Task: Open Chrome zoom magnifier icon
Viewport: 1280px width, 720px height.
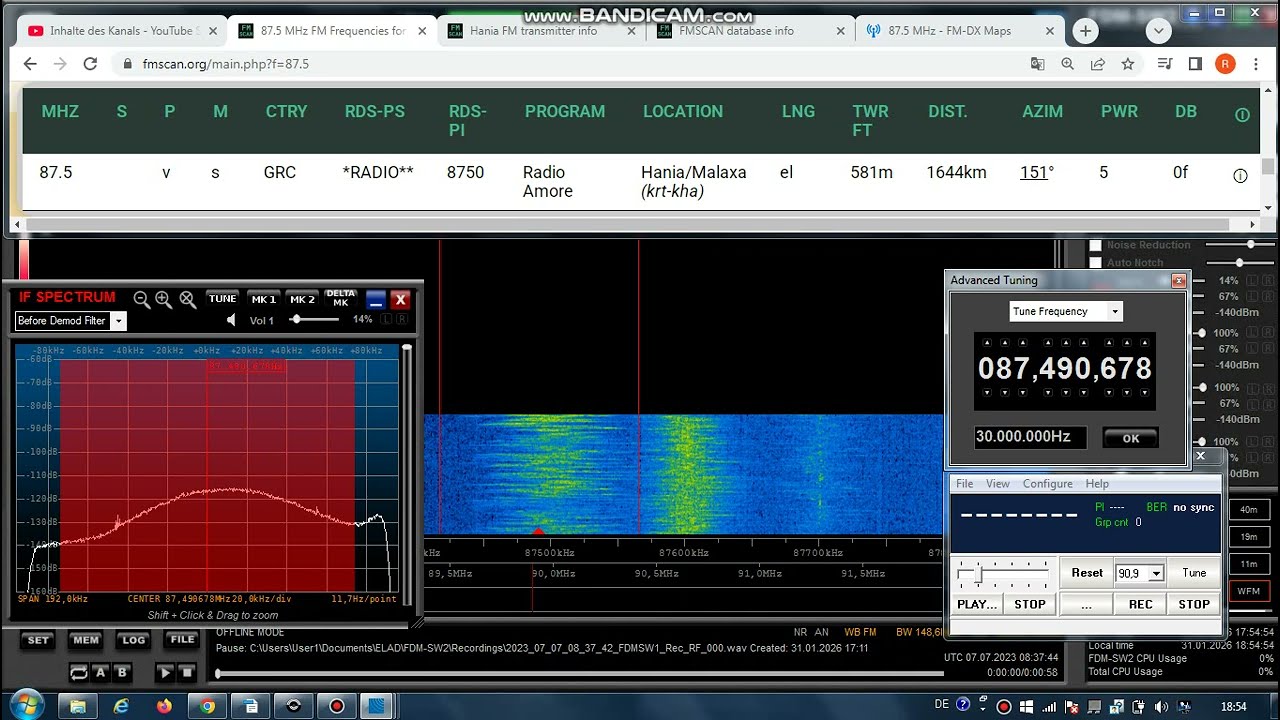Action: point(1068,63)
